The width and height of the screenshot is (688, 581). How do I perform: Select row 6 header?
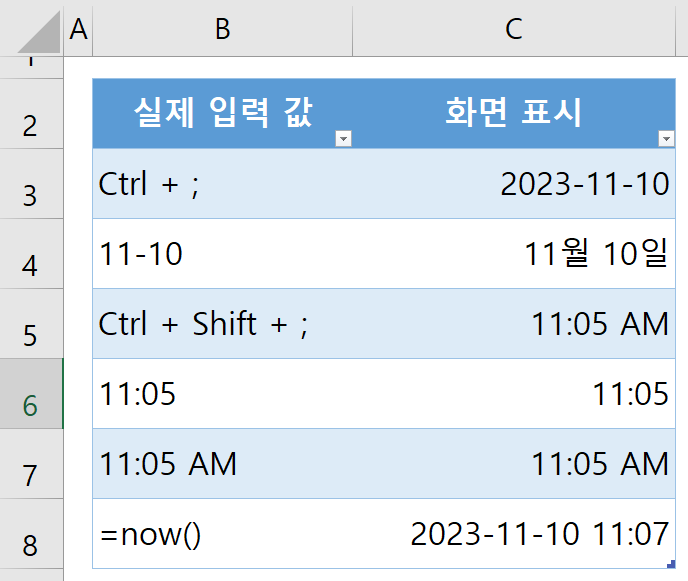[30, 405]
